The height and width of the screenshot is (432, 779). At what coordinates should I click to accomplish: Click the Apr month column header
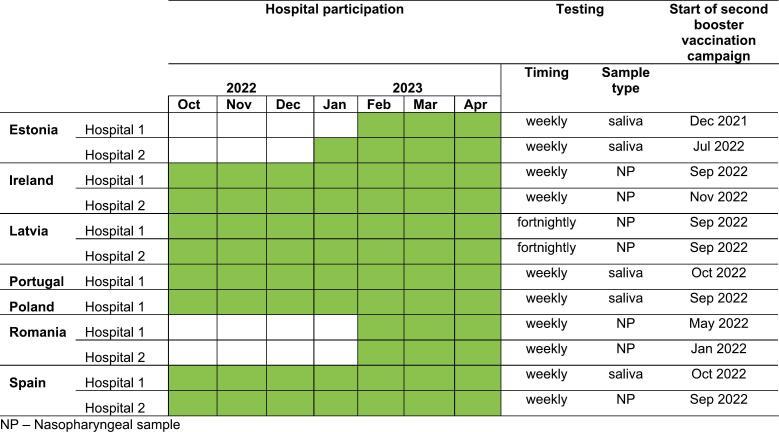click(x=476, y=104)
